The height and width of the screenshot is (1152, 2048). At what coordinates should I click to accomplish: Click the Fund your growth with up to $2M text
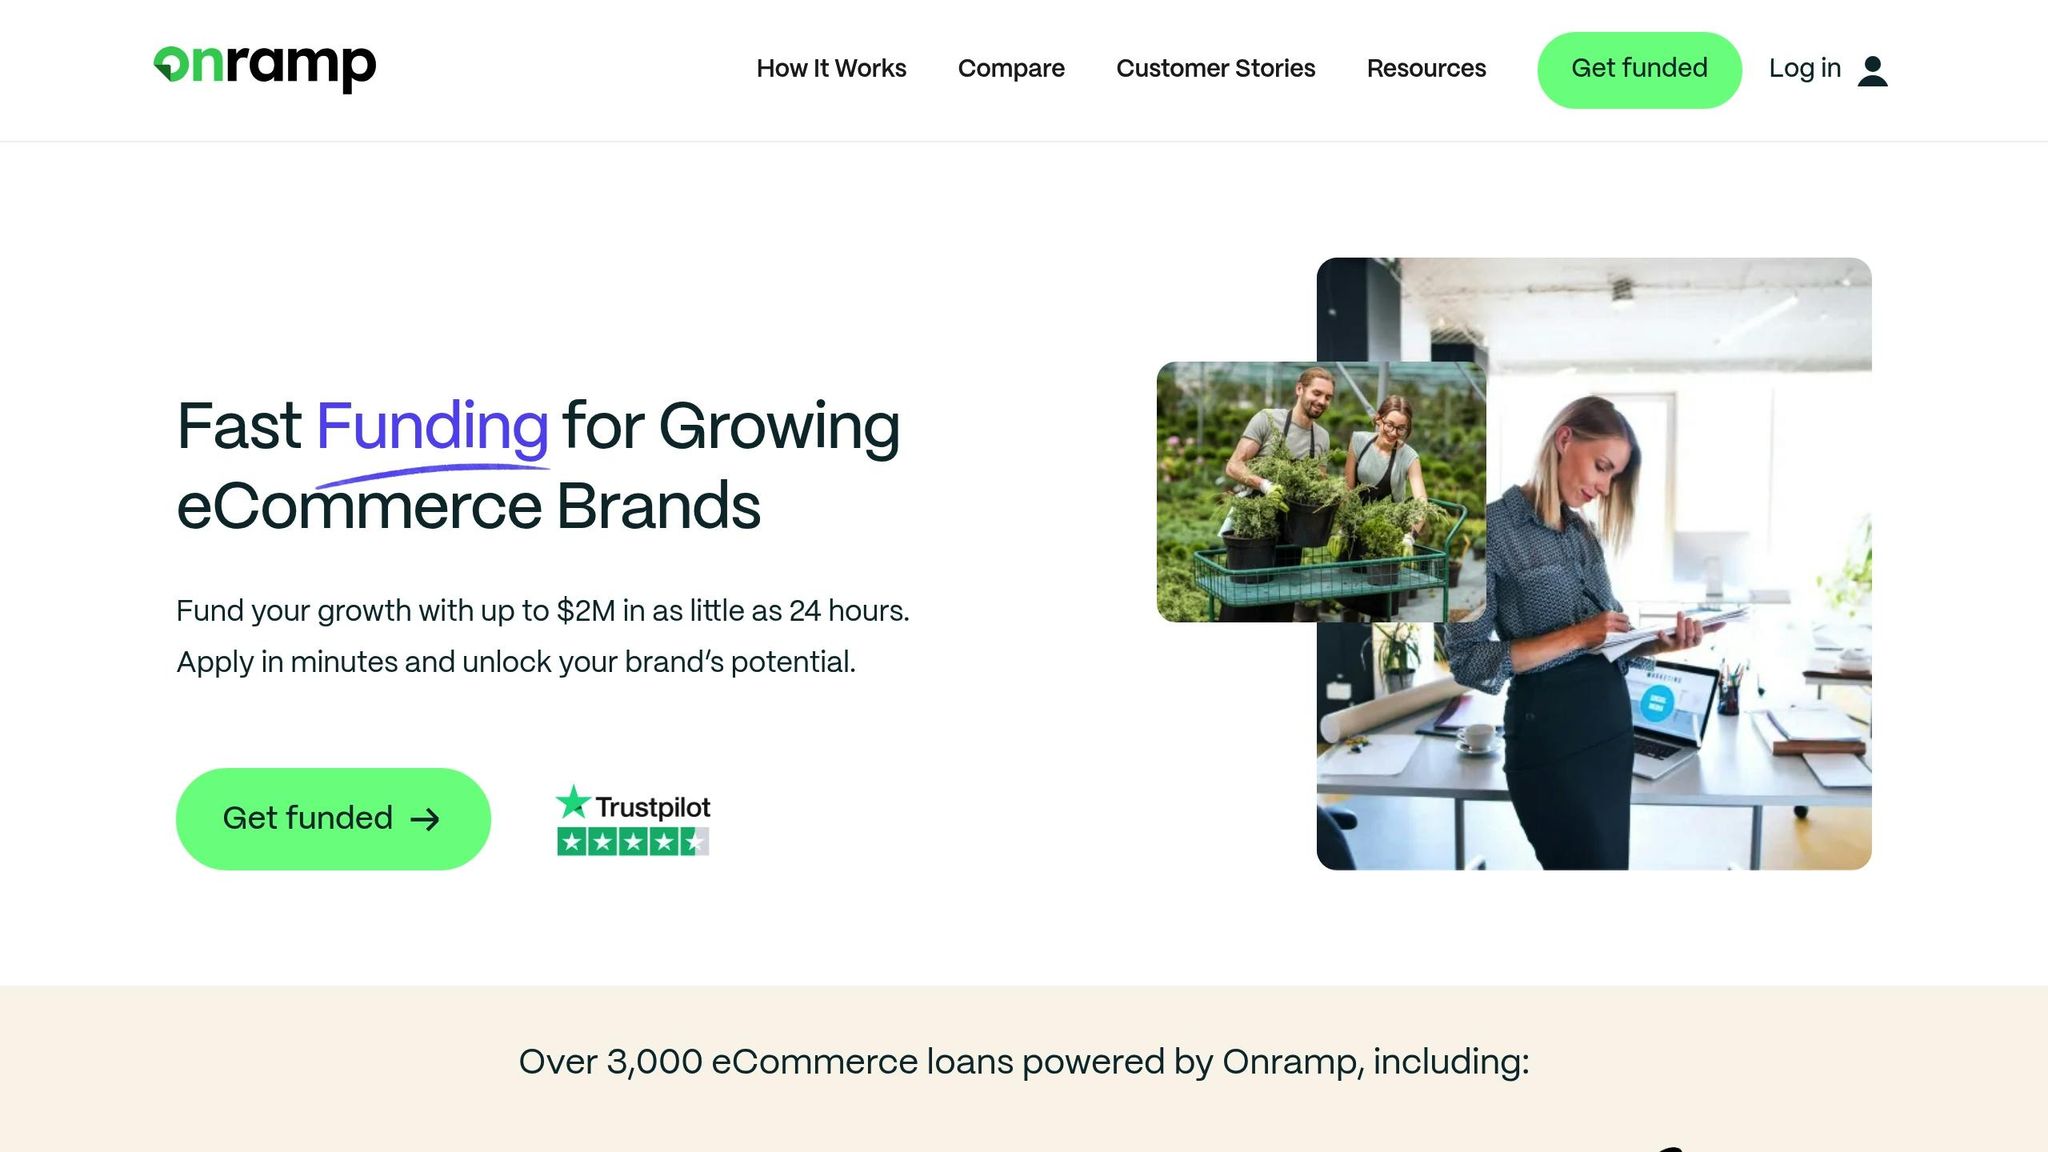point(543,611)
